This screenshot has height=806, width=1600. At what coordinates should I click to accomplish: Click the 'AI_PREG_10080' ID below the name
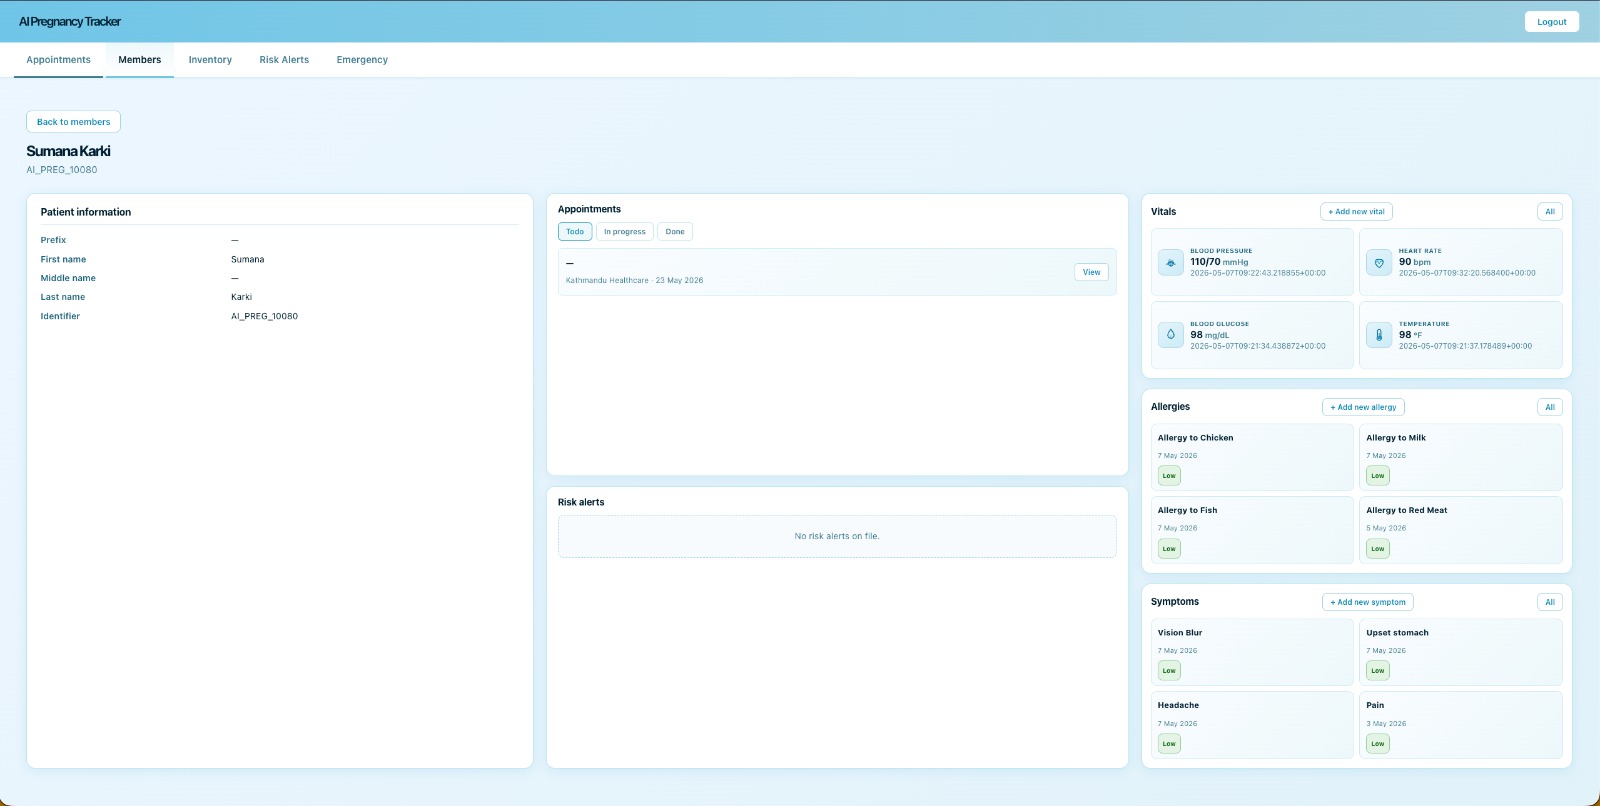tap(62, 170)
